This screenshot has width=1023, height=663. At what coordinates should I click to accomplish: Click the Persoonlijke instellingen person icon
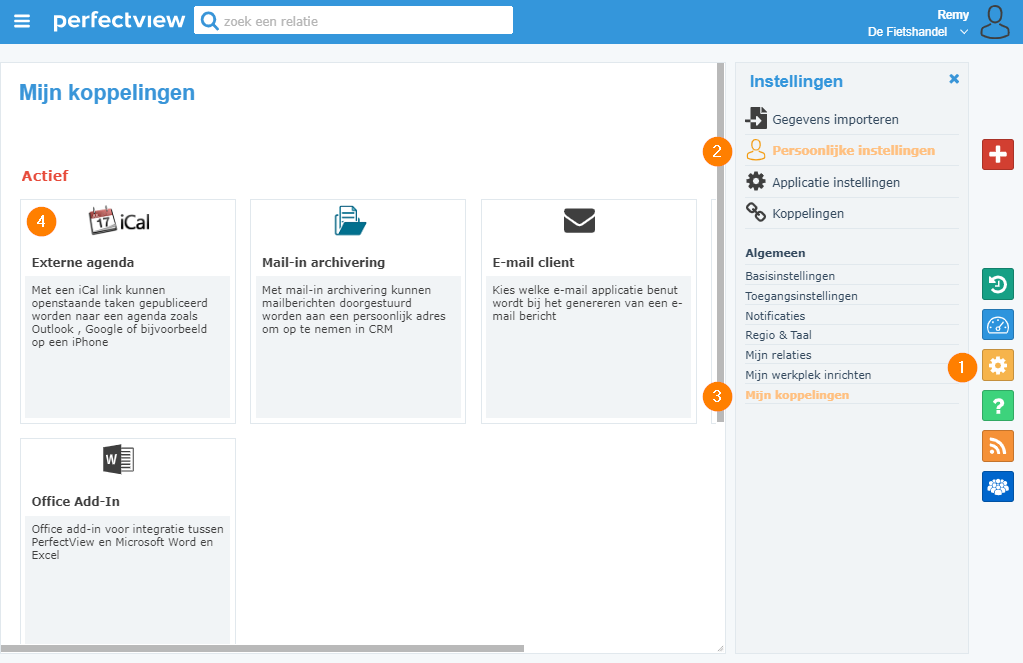[x=756, y=150]
